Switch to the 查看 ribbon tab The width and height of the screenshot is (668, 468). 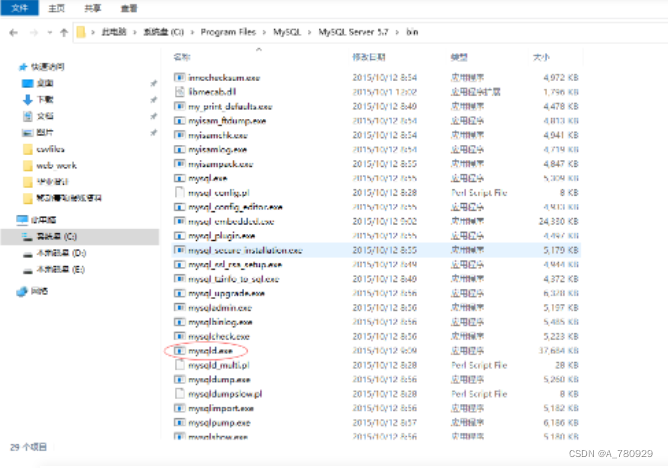coord(129,8)
